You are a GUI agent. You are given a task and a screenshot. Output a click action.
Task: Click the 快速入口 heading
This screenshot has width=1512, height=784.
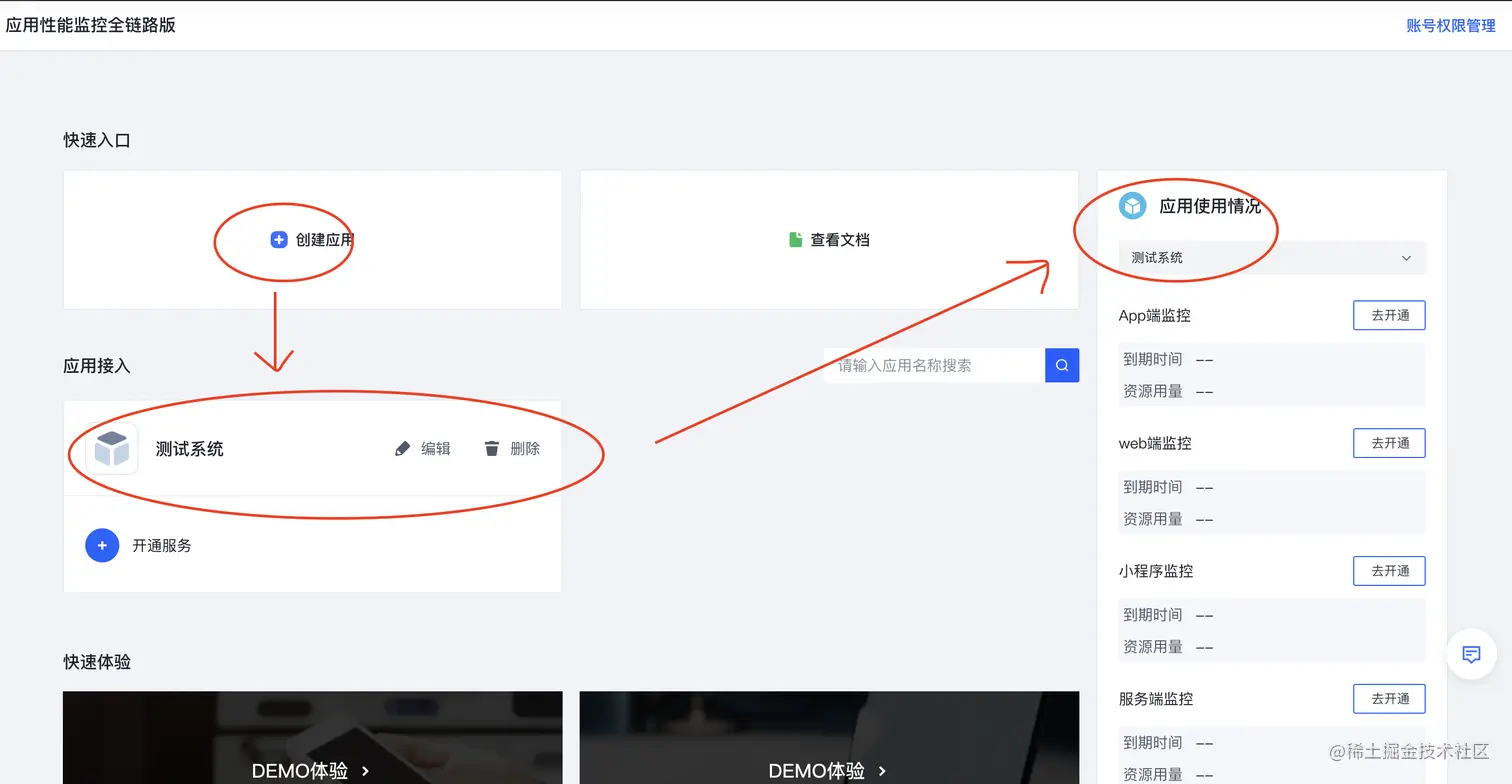point(97,140)
